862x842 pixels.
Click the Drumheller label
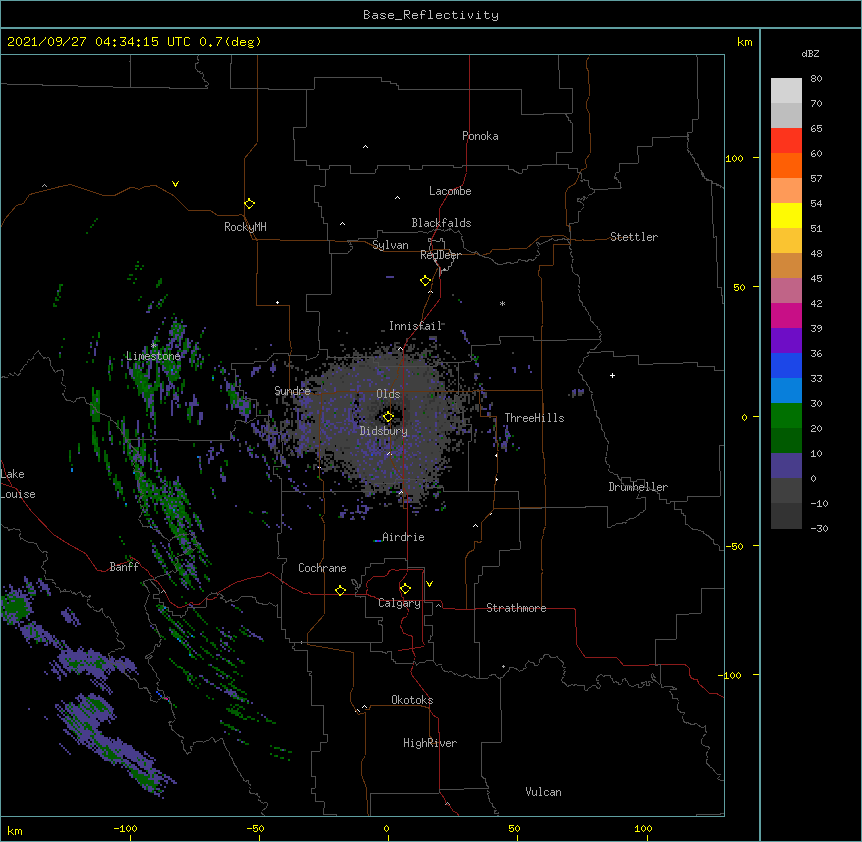coord(638,487)
